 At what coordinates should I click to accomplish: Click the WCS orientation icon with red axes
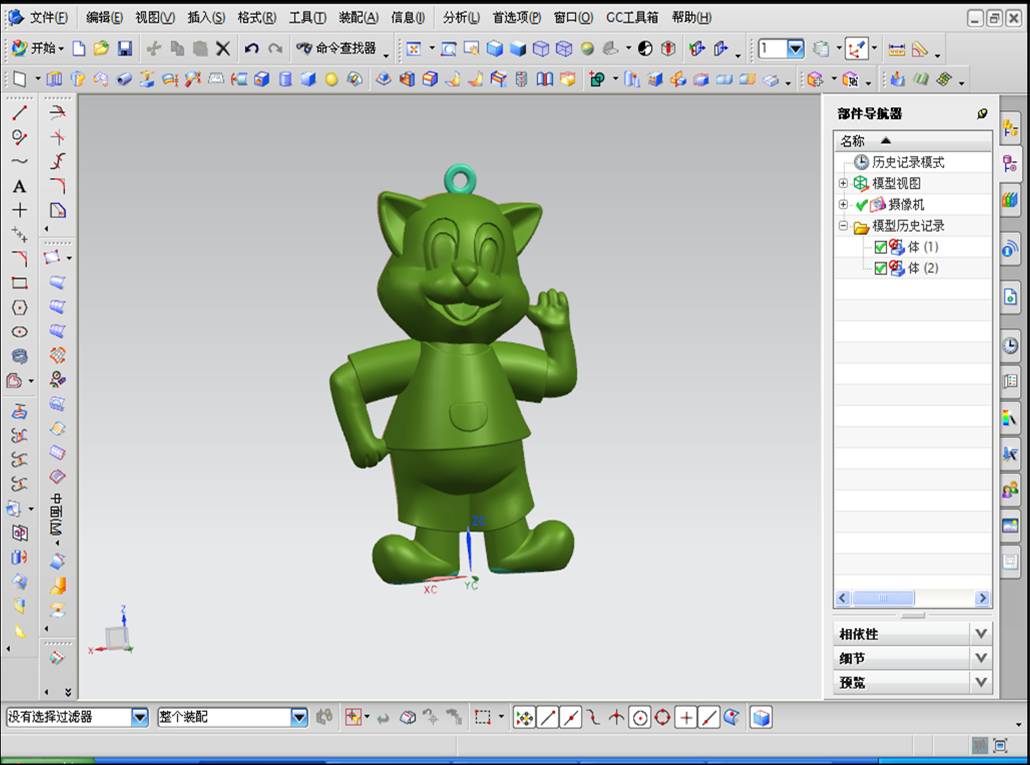pyautogui.click(x=856, y=48)
